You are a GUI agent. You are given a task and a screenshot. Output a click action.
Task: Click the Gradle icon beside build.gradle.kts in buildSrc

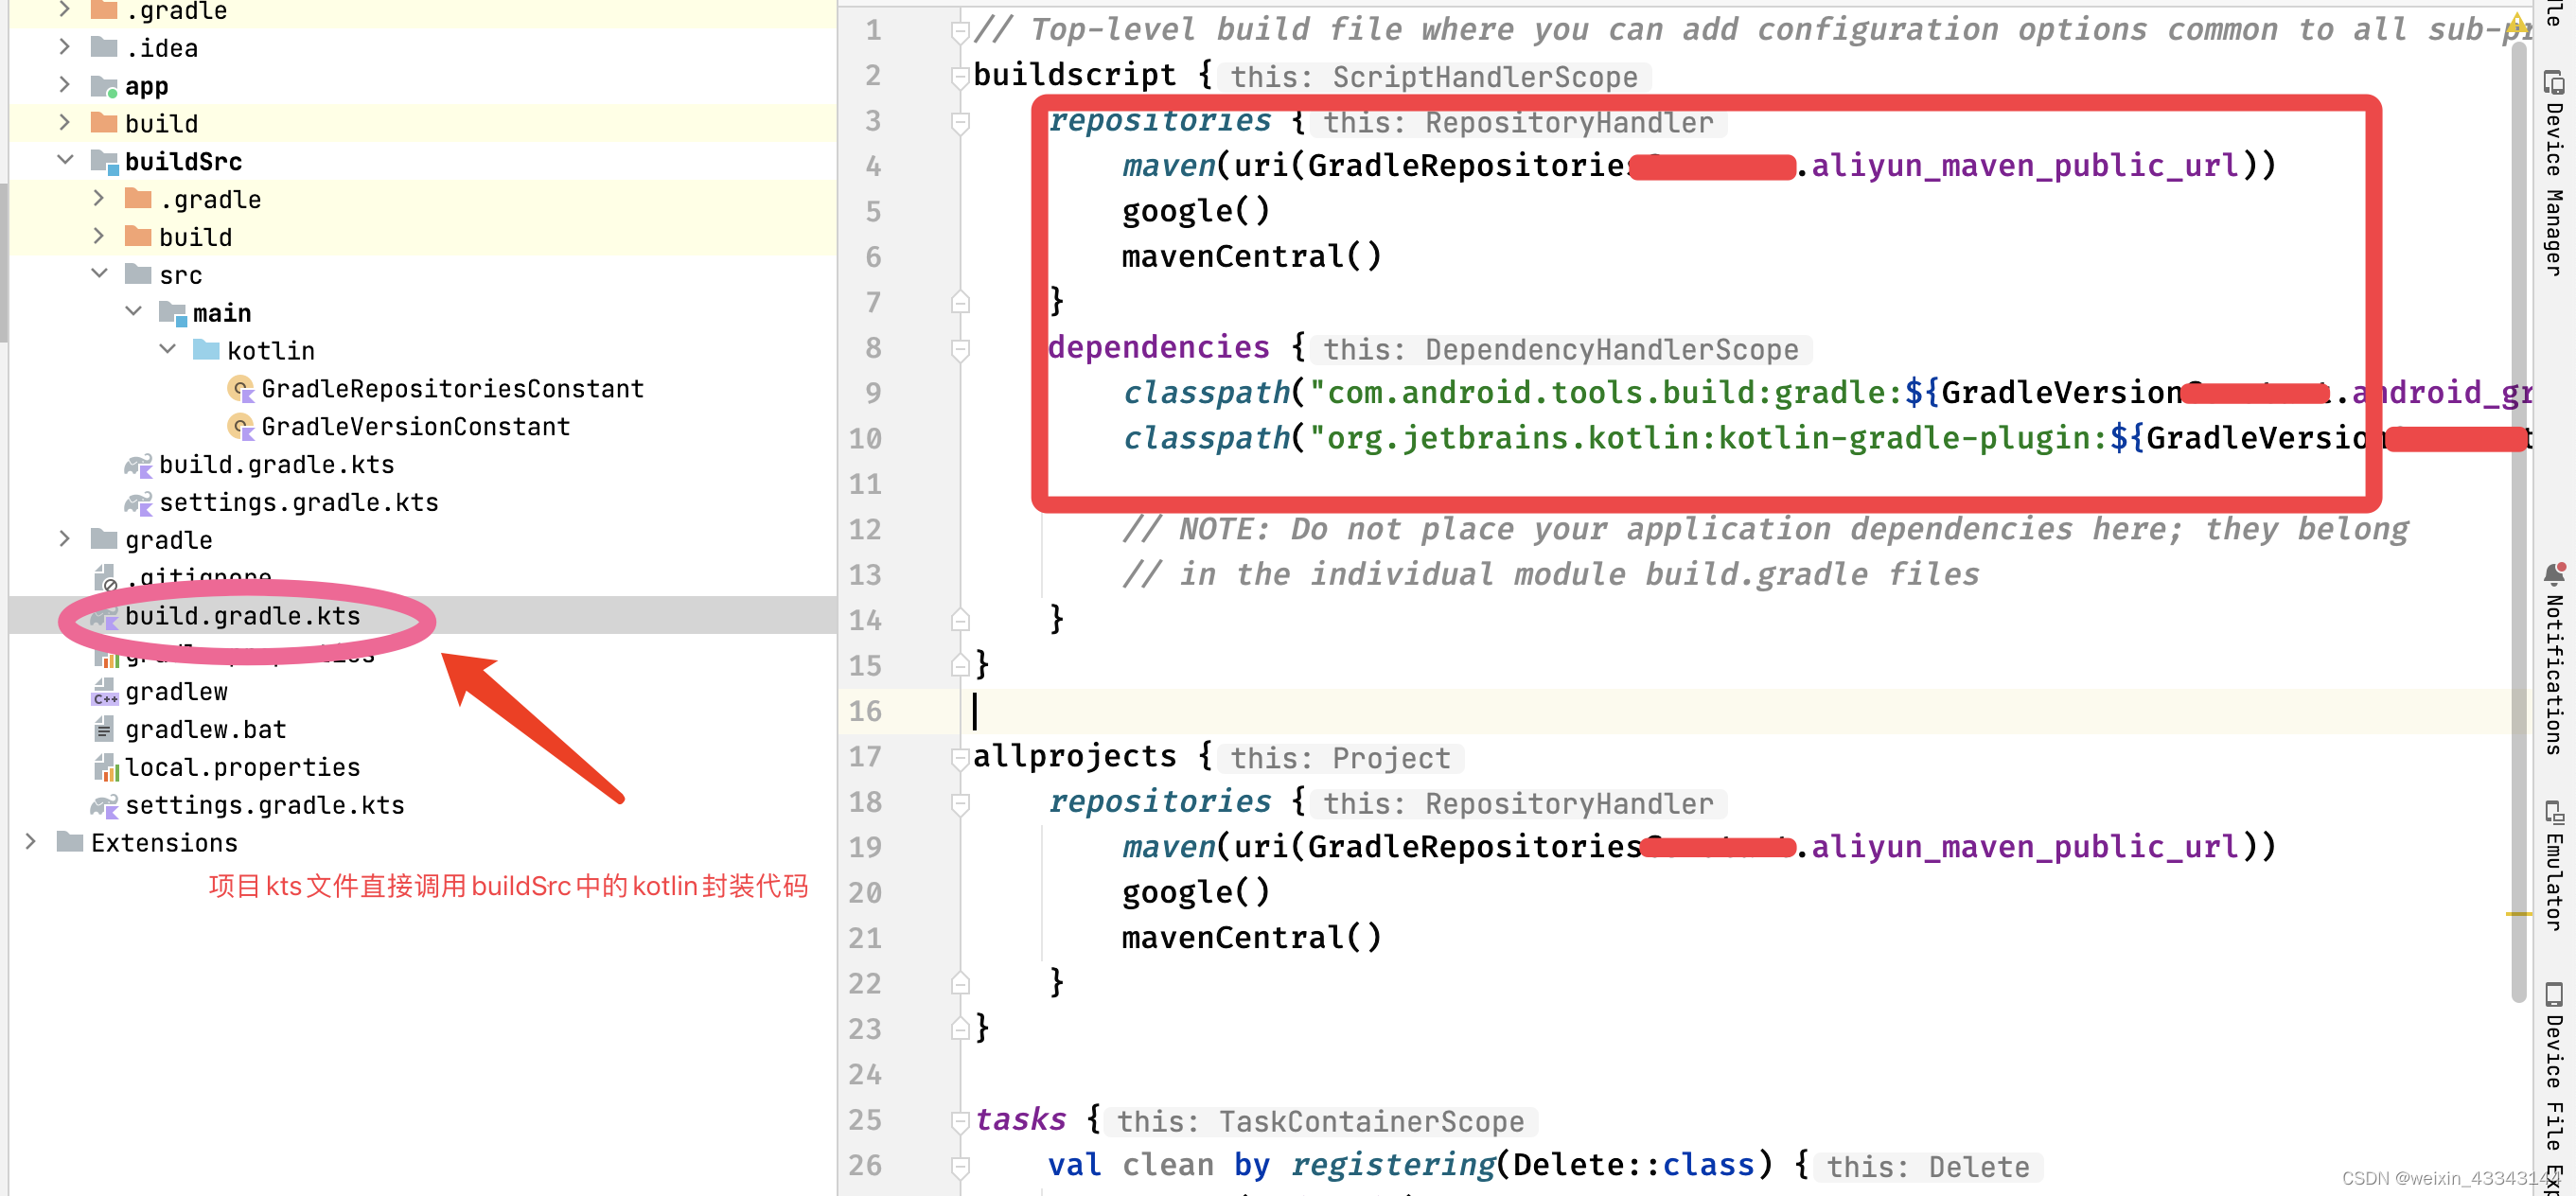[140, 464]
